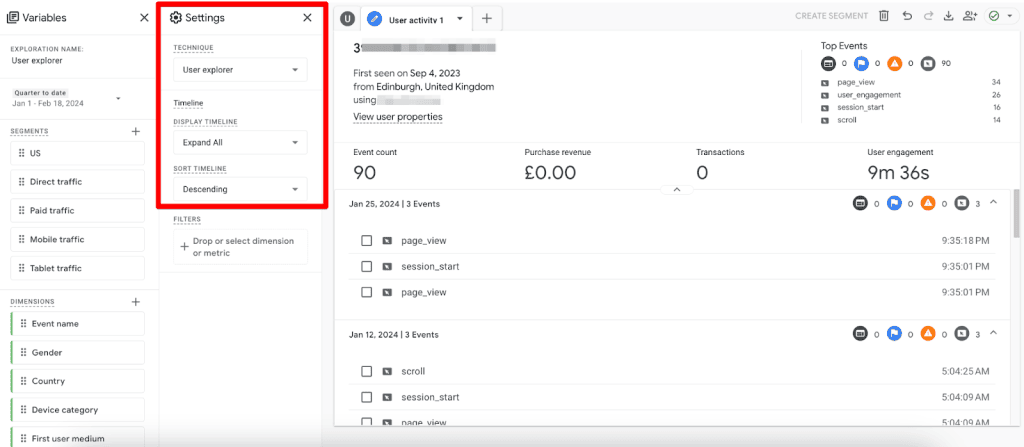Select the Country dimension
1024x447 pixels.
click(78, 381)
